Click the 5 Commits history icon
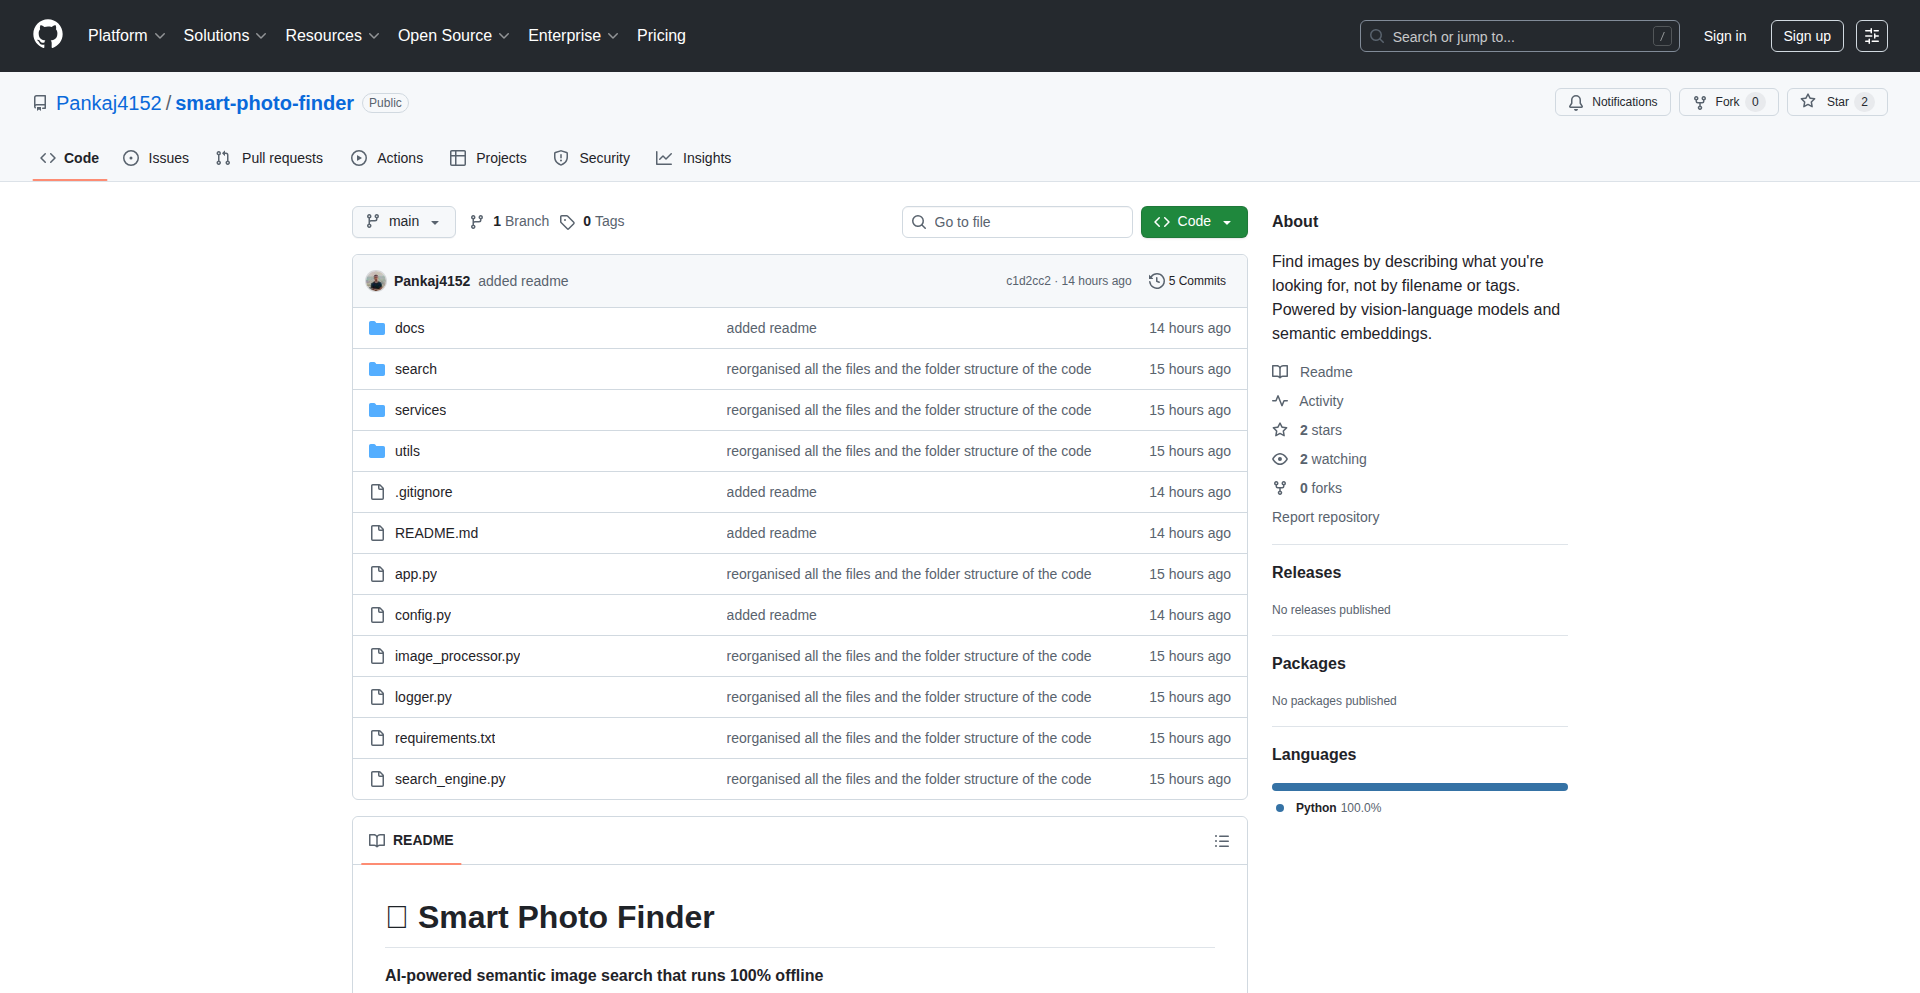 pos(1157,281)
